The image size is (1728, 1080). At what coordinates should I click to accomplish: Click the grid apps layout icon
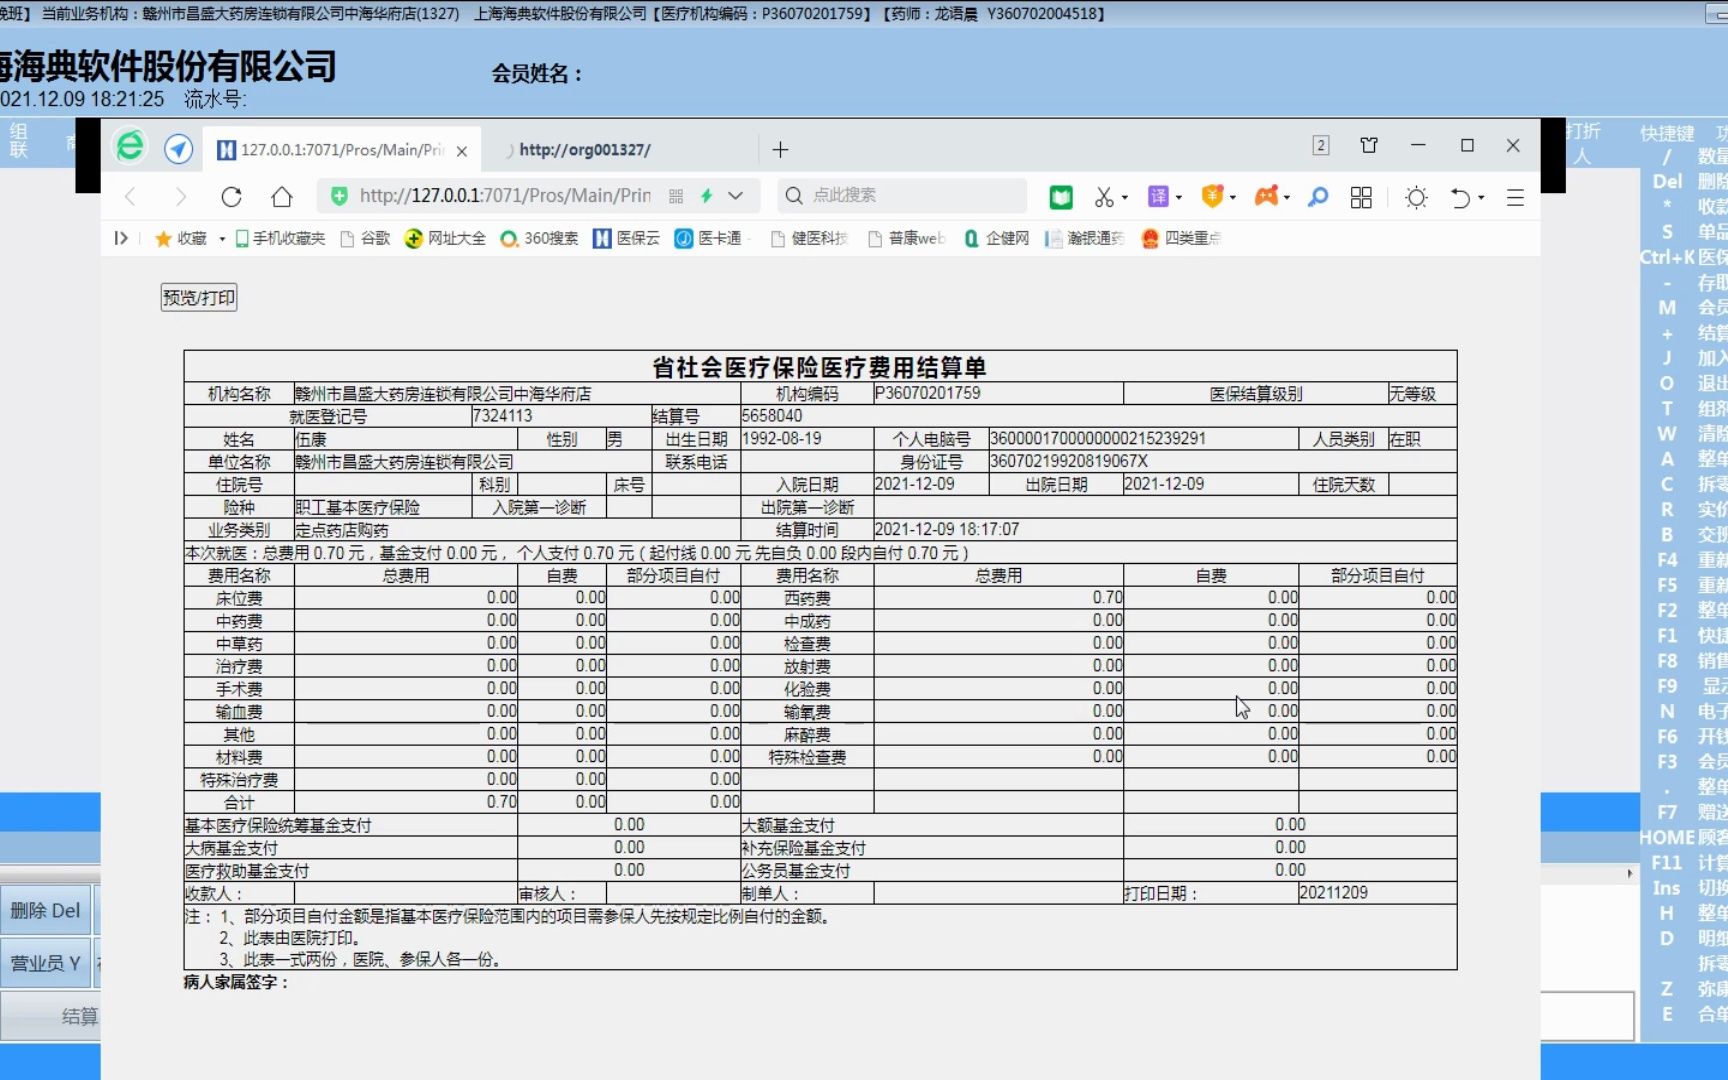pos(1360,197)
